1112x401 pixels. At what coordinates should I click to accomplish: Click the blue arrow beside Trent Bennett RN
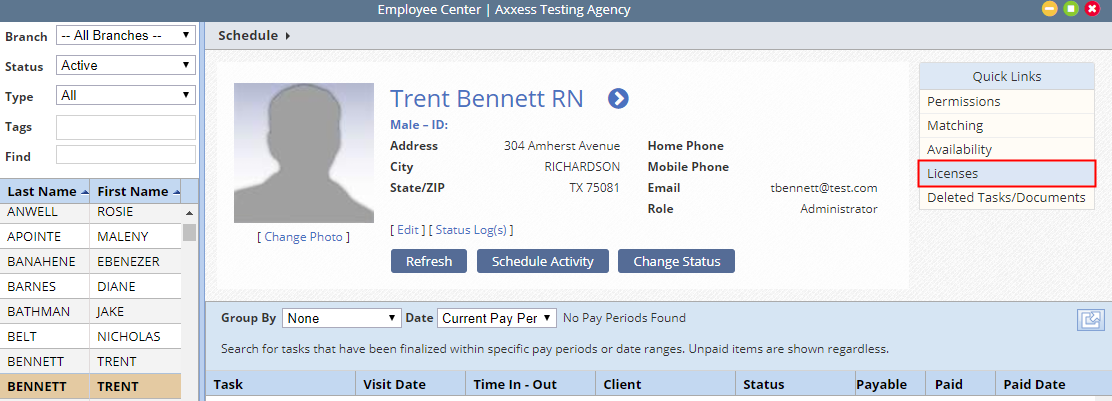(618, 99)
